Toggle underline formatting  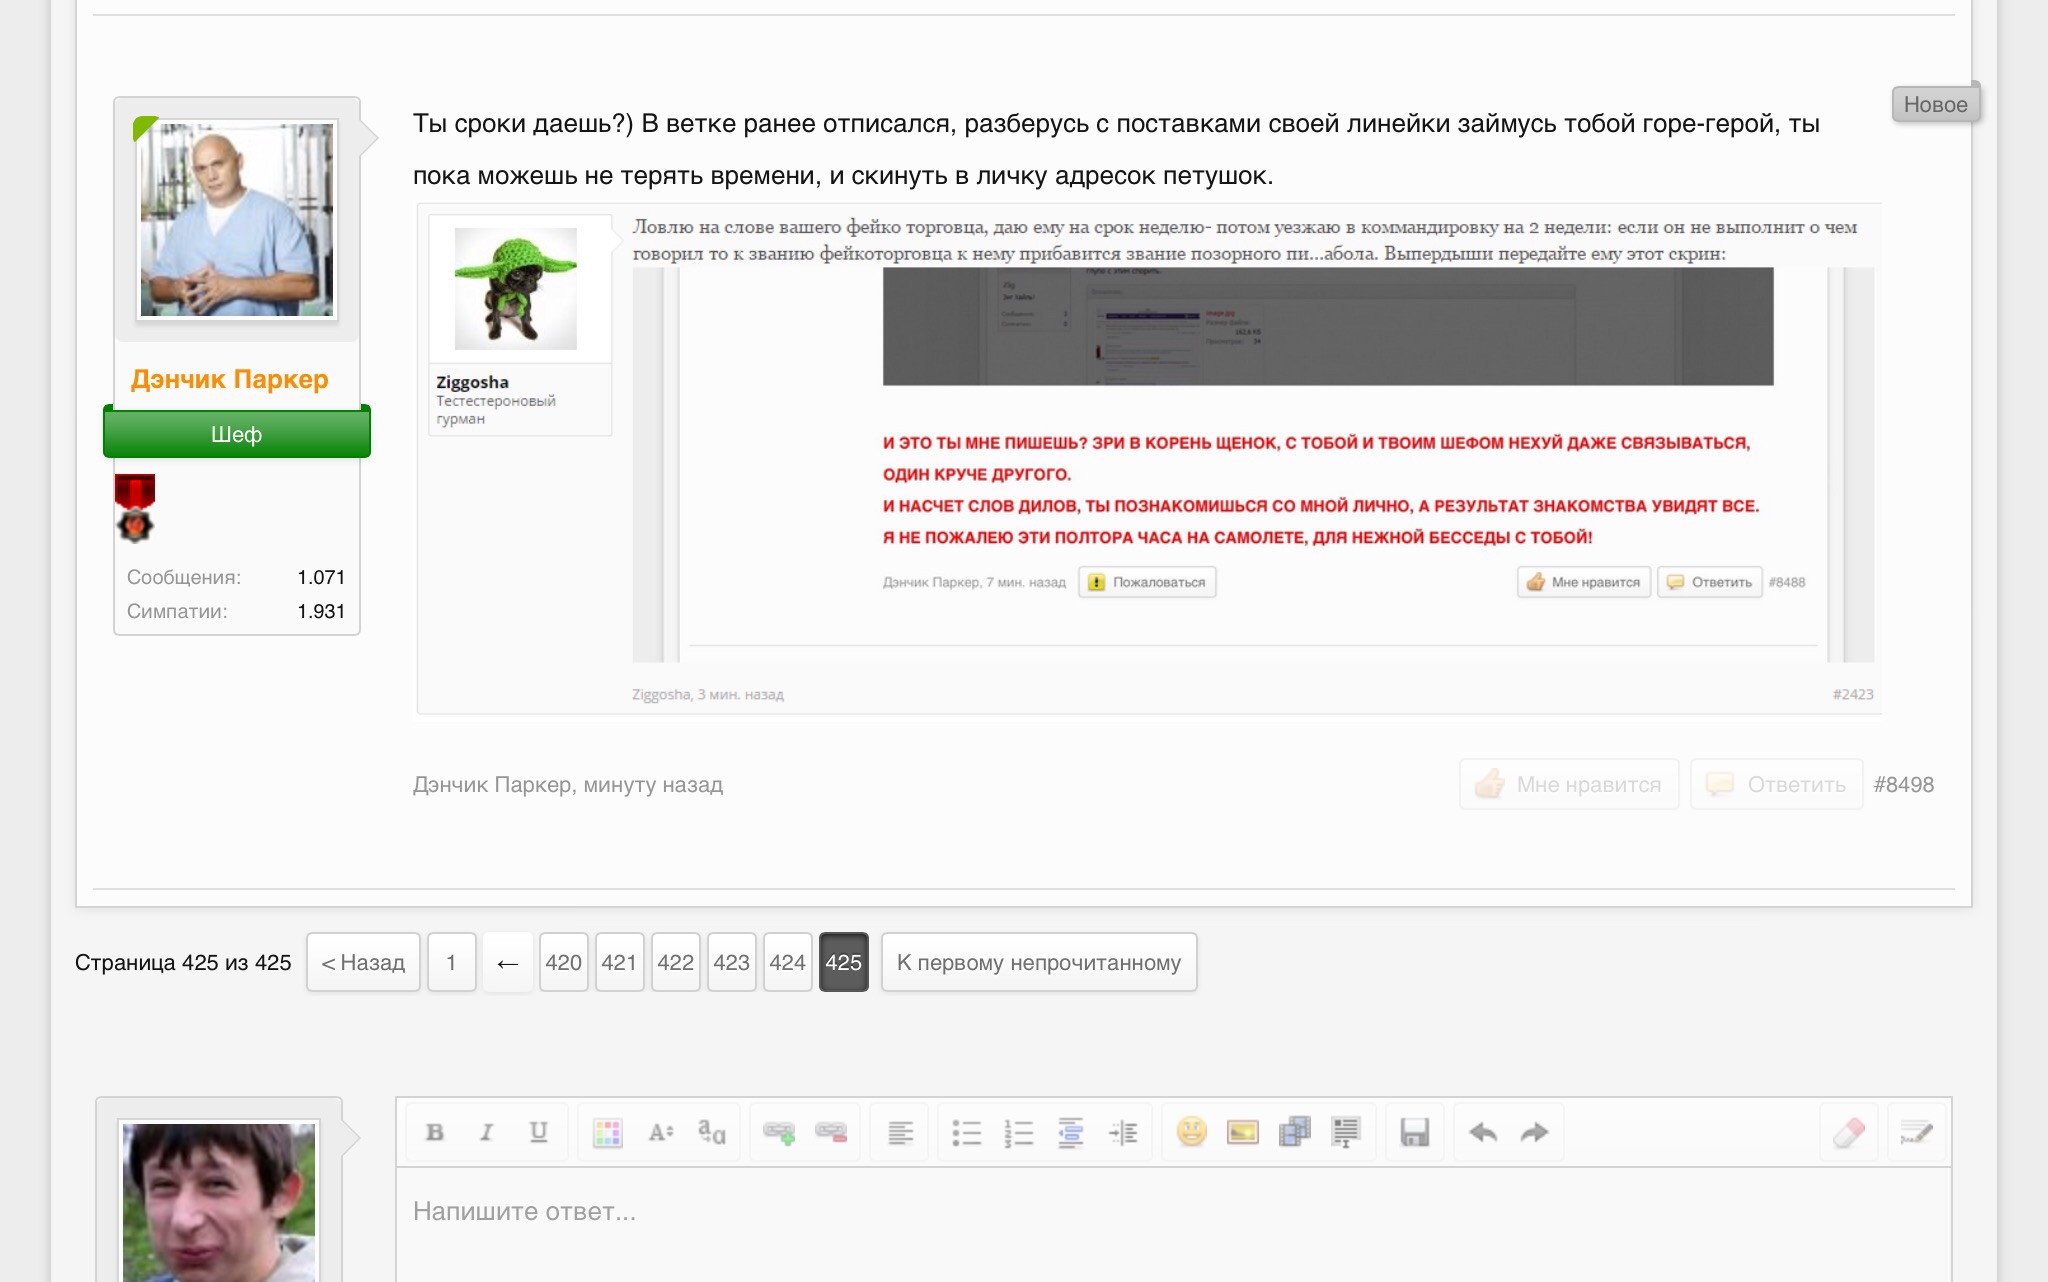click(x=539, y=1132)
